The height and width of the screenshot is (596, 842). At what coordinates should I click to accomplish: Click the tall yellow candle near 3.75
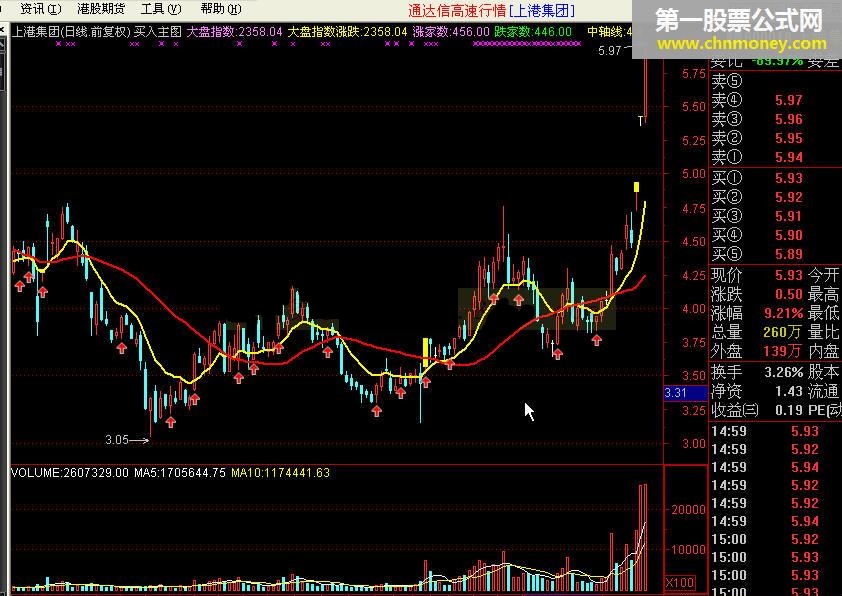tap(425, 352)
